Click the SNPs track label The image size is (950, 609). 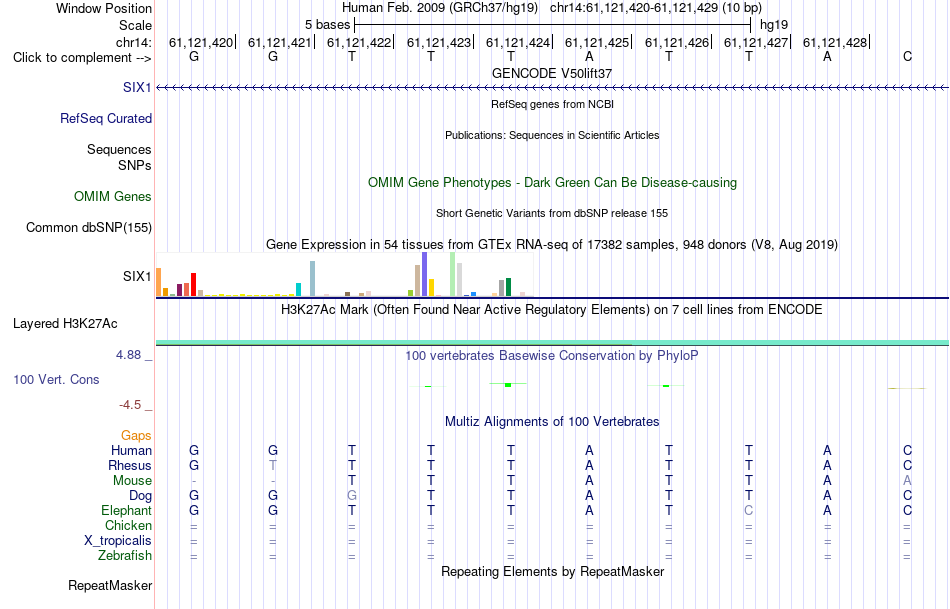(135, 165)
